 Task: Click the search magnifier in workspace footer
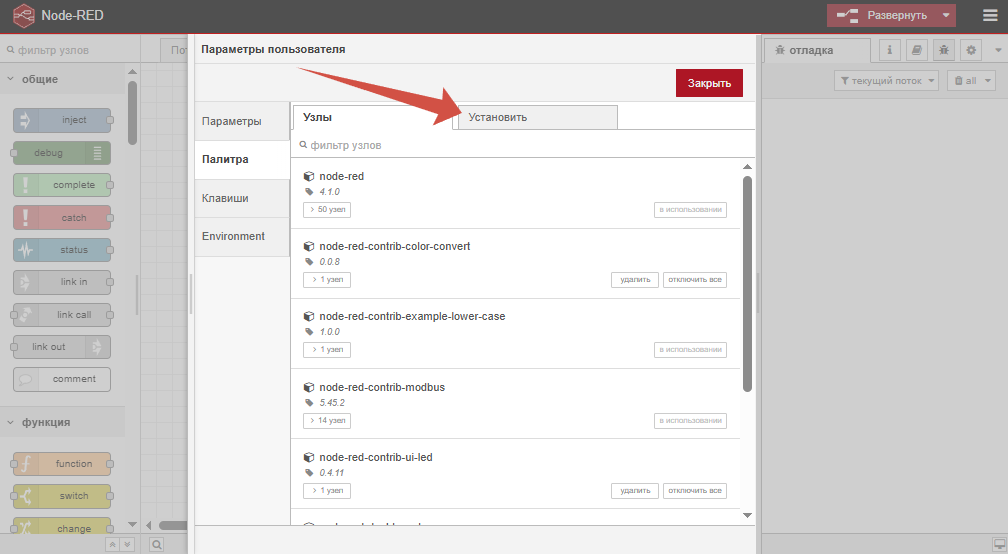[157, 545]
